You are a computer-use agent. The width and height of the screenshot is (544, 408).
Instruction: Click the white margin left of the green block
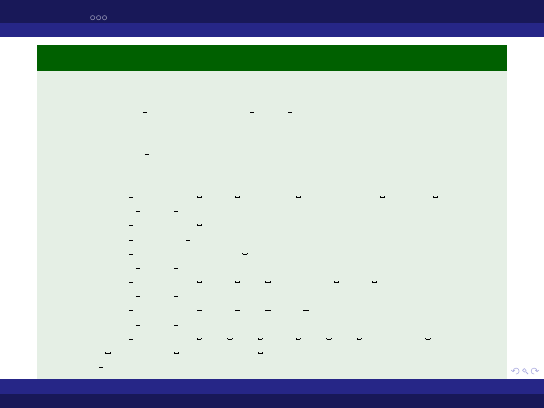tap(18, 208)
